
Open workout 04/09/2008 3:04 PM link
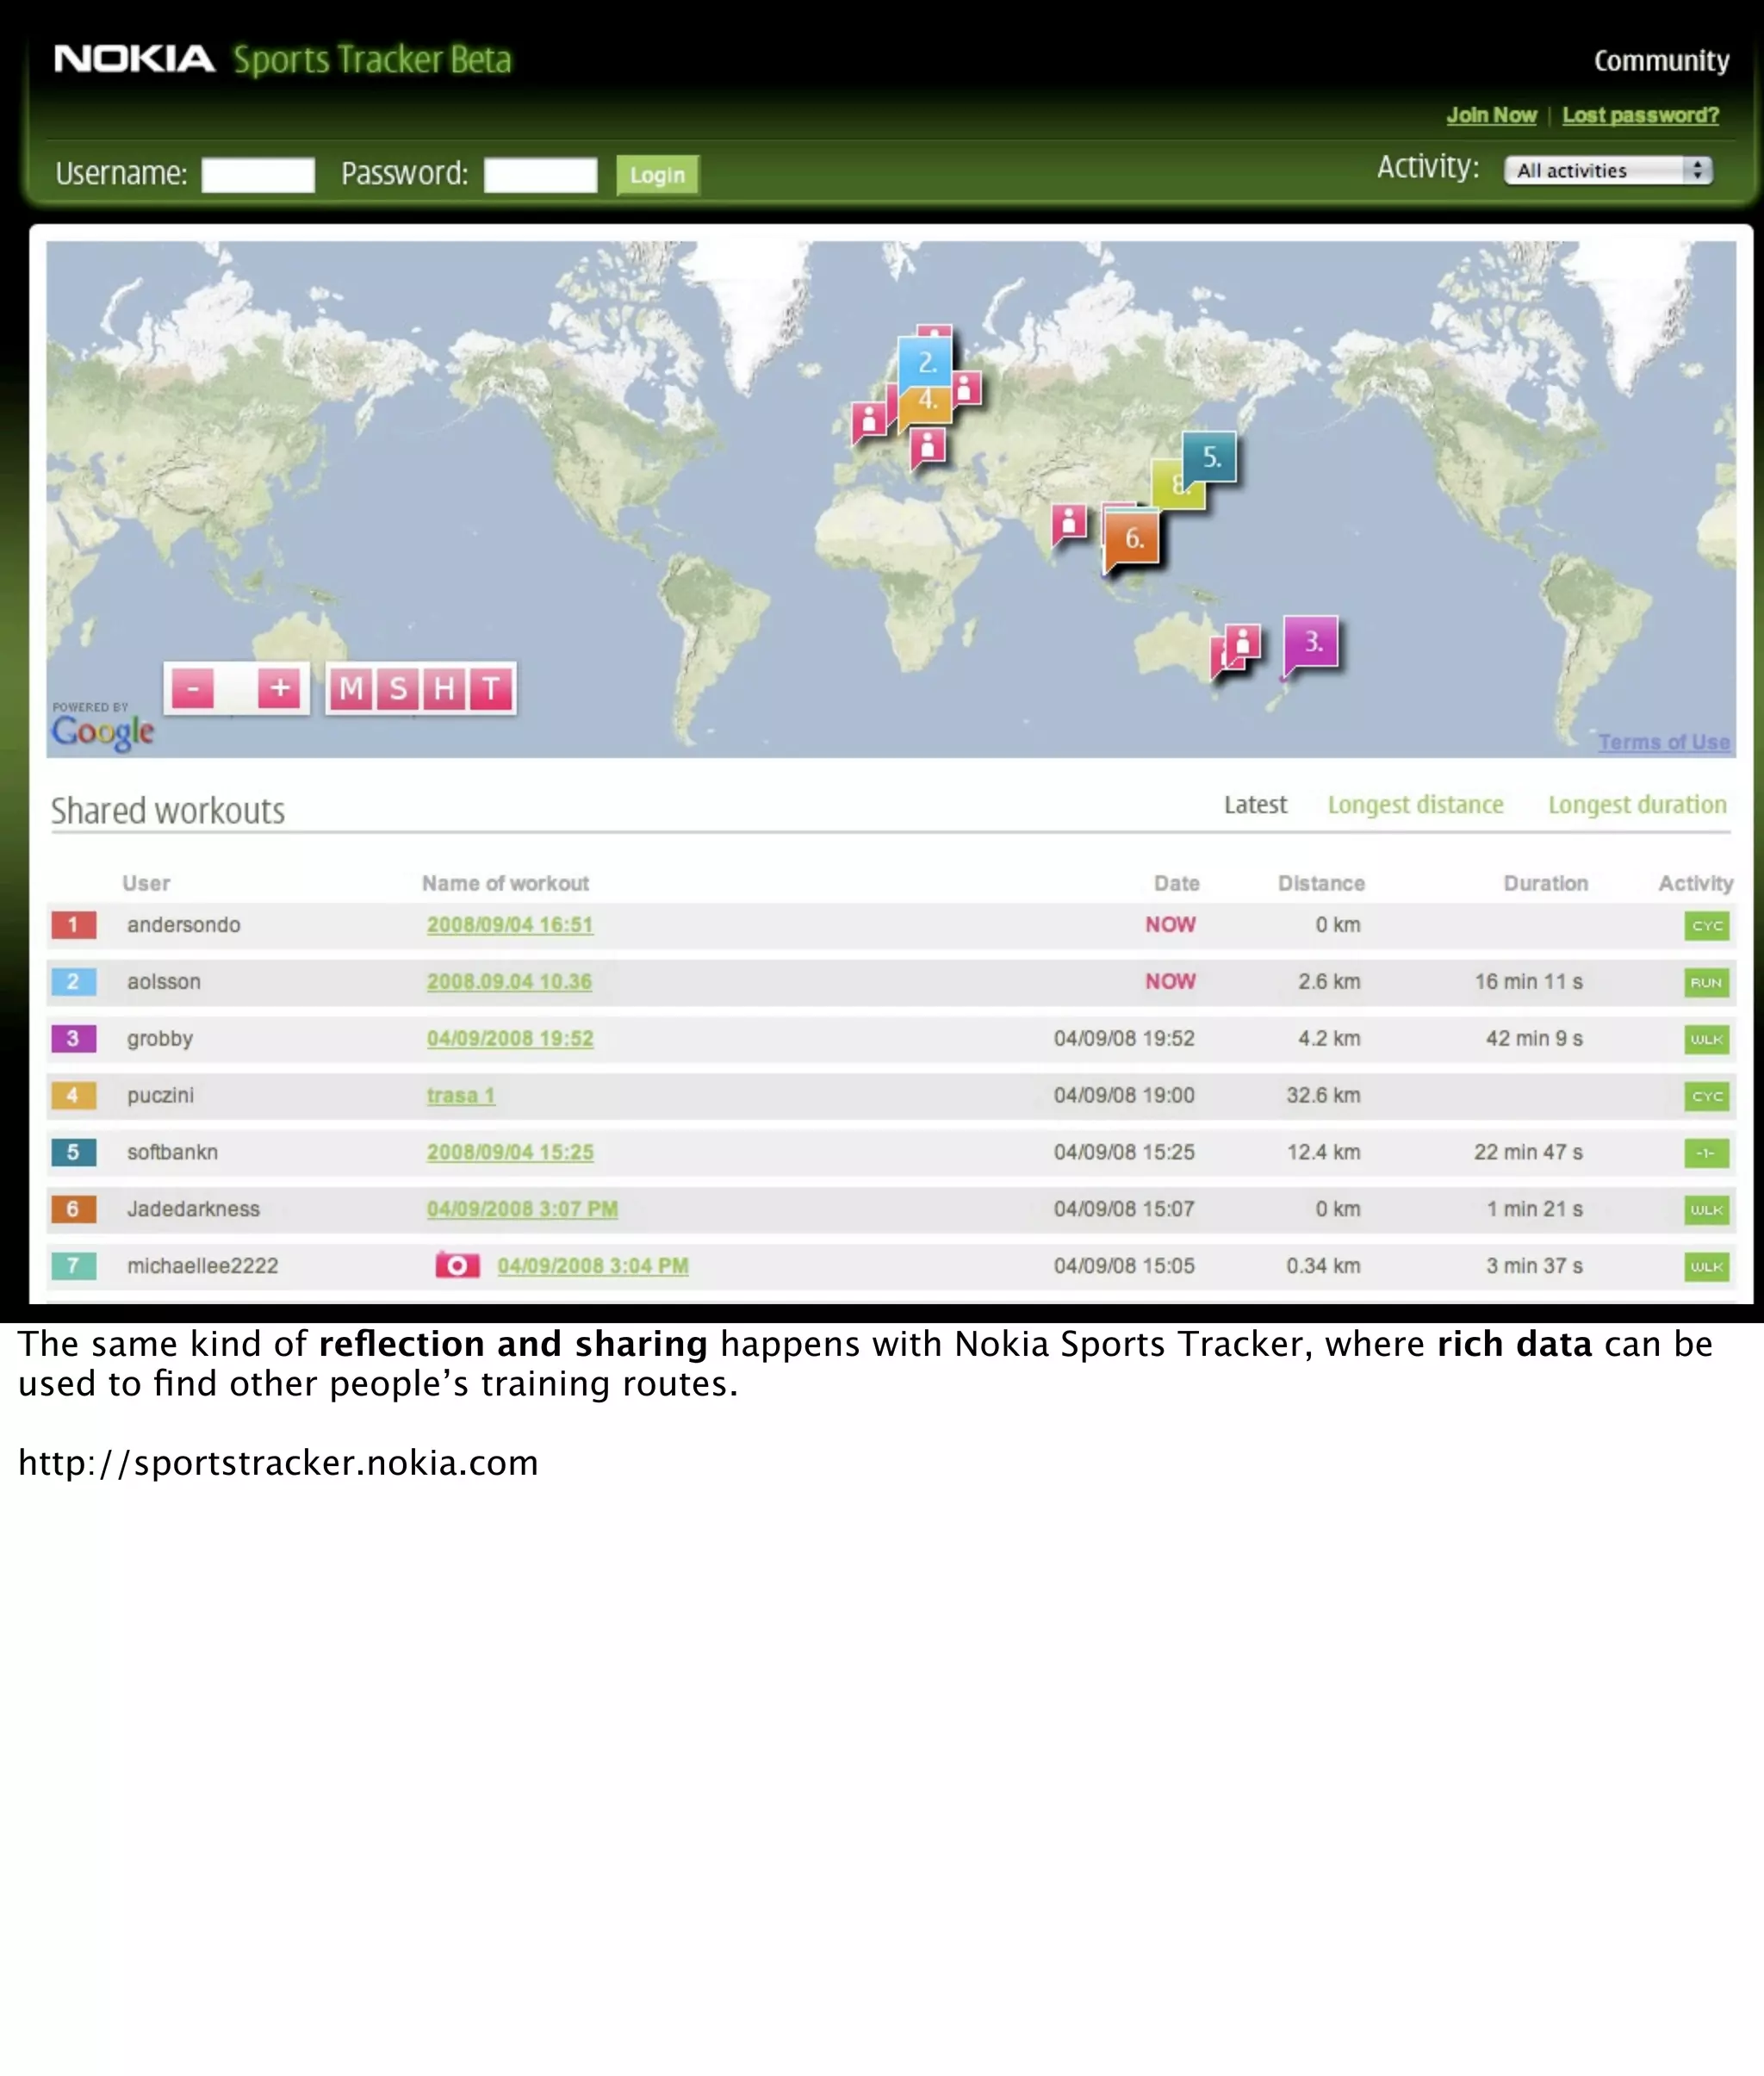tap(593, 1266)
